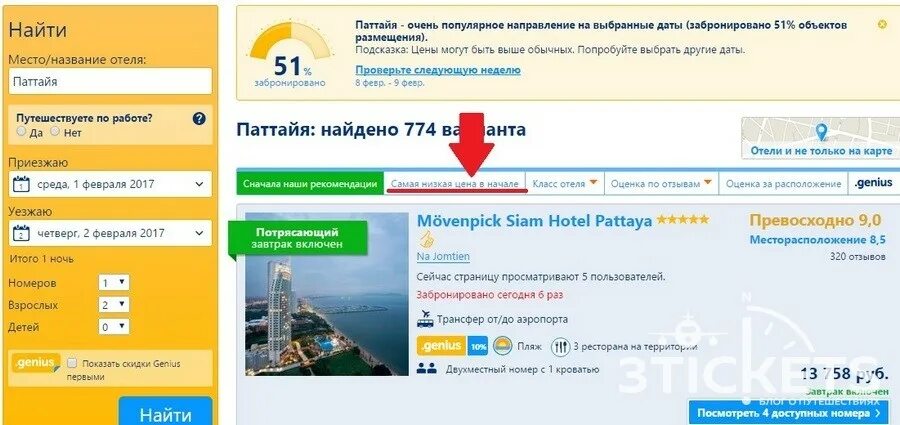The height and width of the screenshot is (425, 900).
Task: Check 'Показать скидки Genius первыми' box
Action: click(72, 363)
